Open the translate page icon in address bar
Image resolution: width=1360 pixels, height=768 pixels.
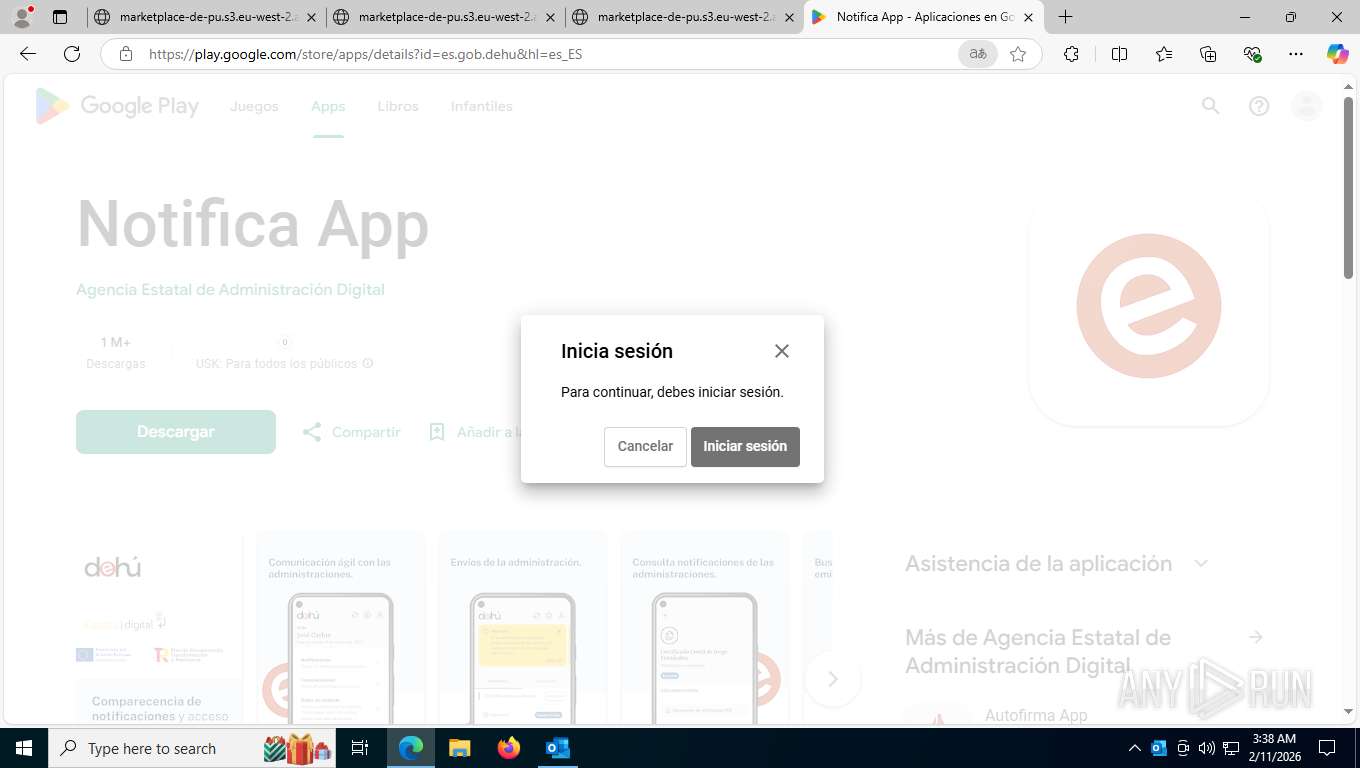pos(978,54)
